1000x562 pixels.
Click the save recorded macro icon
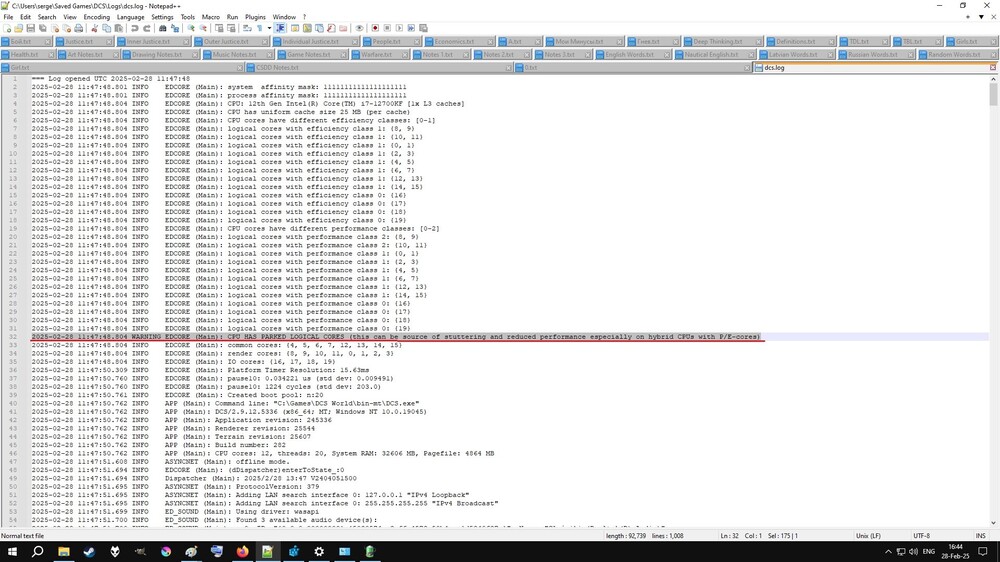(x=423, y=28)
